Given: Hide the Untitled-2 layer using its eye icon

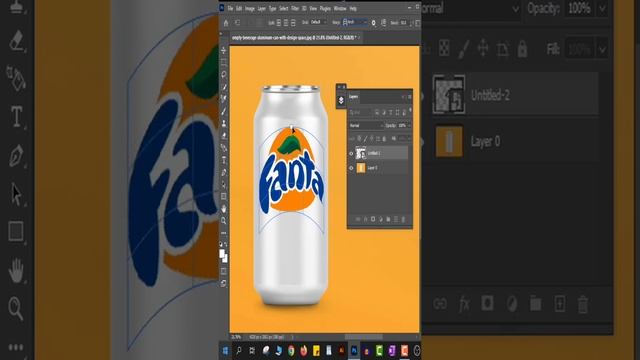Looking at the screenshot, I should click(351, 153).
